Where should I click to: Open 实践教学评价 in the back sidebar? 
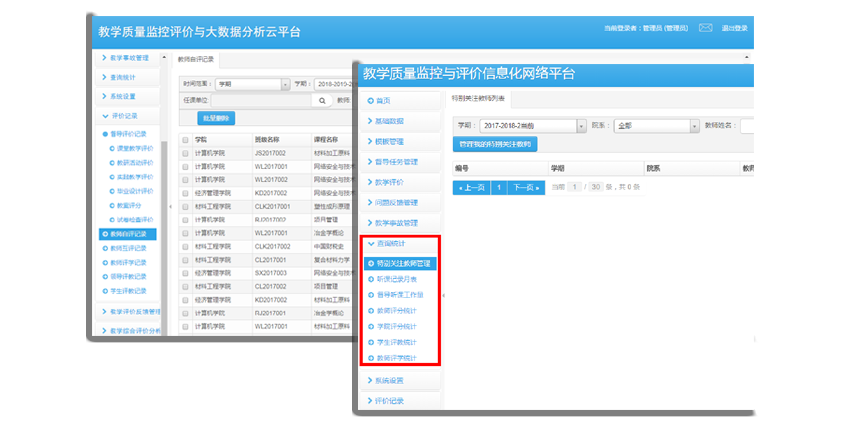132,177
